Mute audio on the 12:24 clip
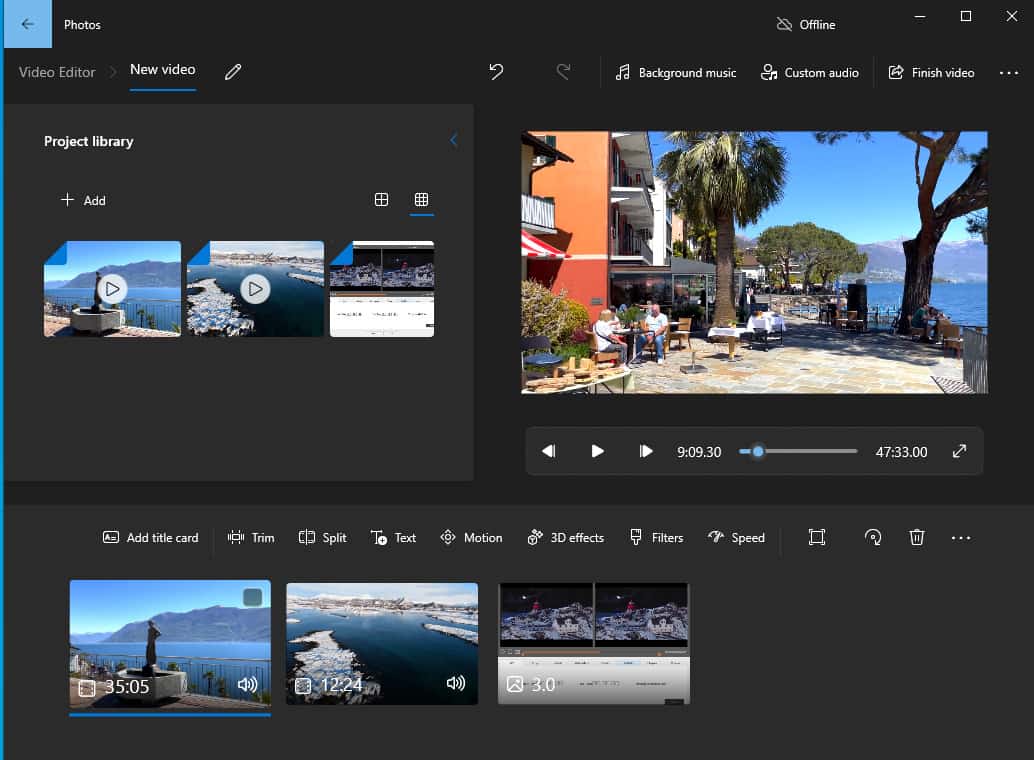1034x760 pixels. tap(456, 684)
